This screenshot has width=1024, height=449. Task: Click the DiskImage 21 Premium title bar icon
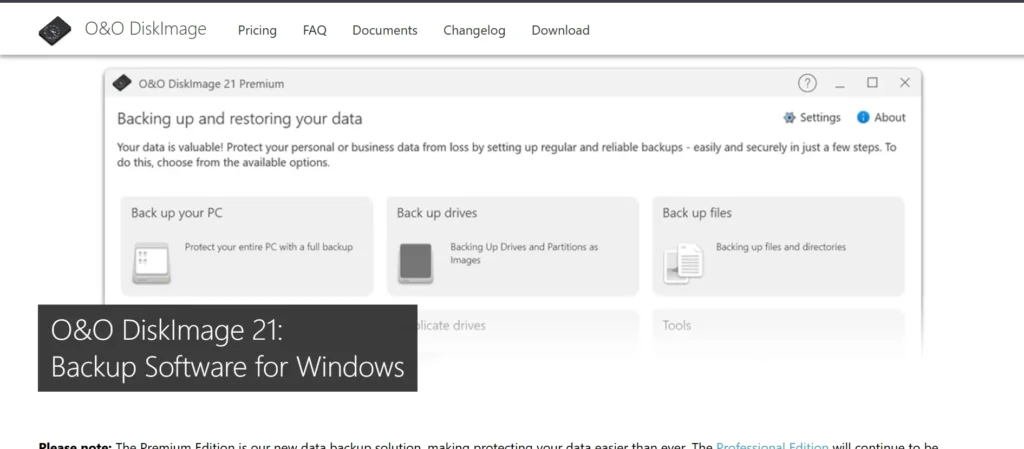point(123,83)
